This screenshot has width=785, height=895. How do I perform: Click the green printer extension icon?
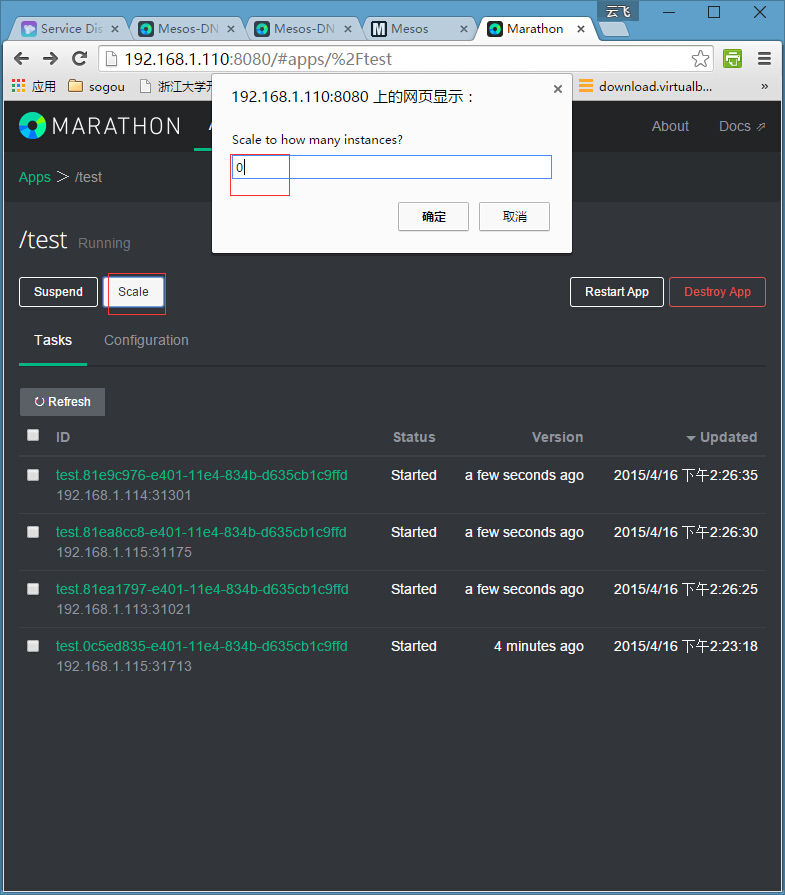(732, 58)
